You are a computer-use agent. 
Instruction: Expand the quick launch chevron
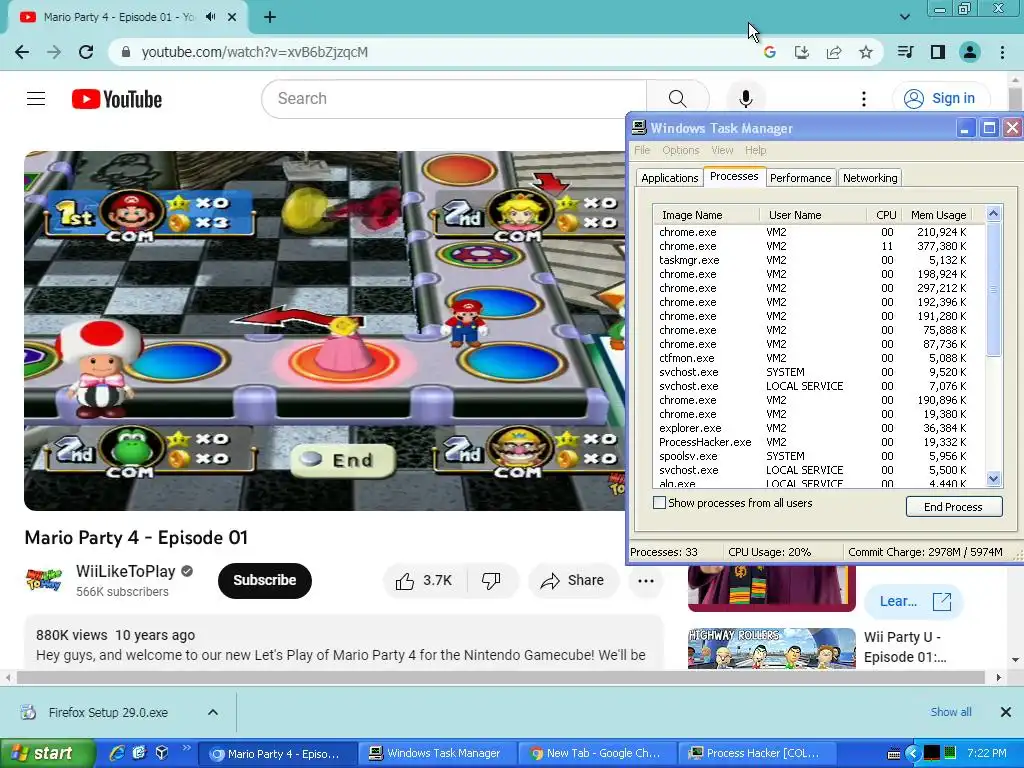[186, 748]
